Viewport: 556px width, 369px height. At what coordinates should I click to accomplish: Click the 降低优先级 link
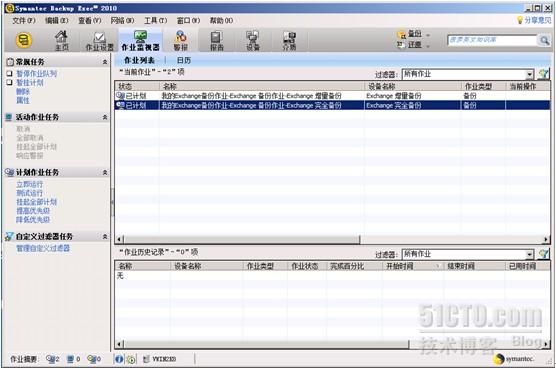pyautogui.click(x=33, y=220)
